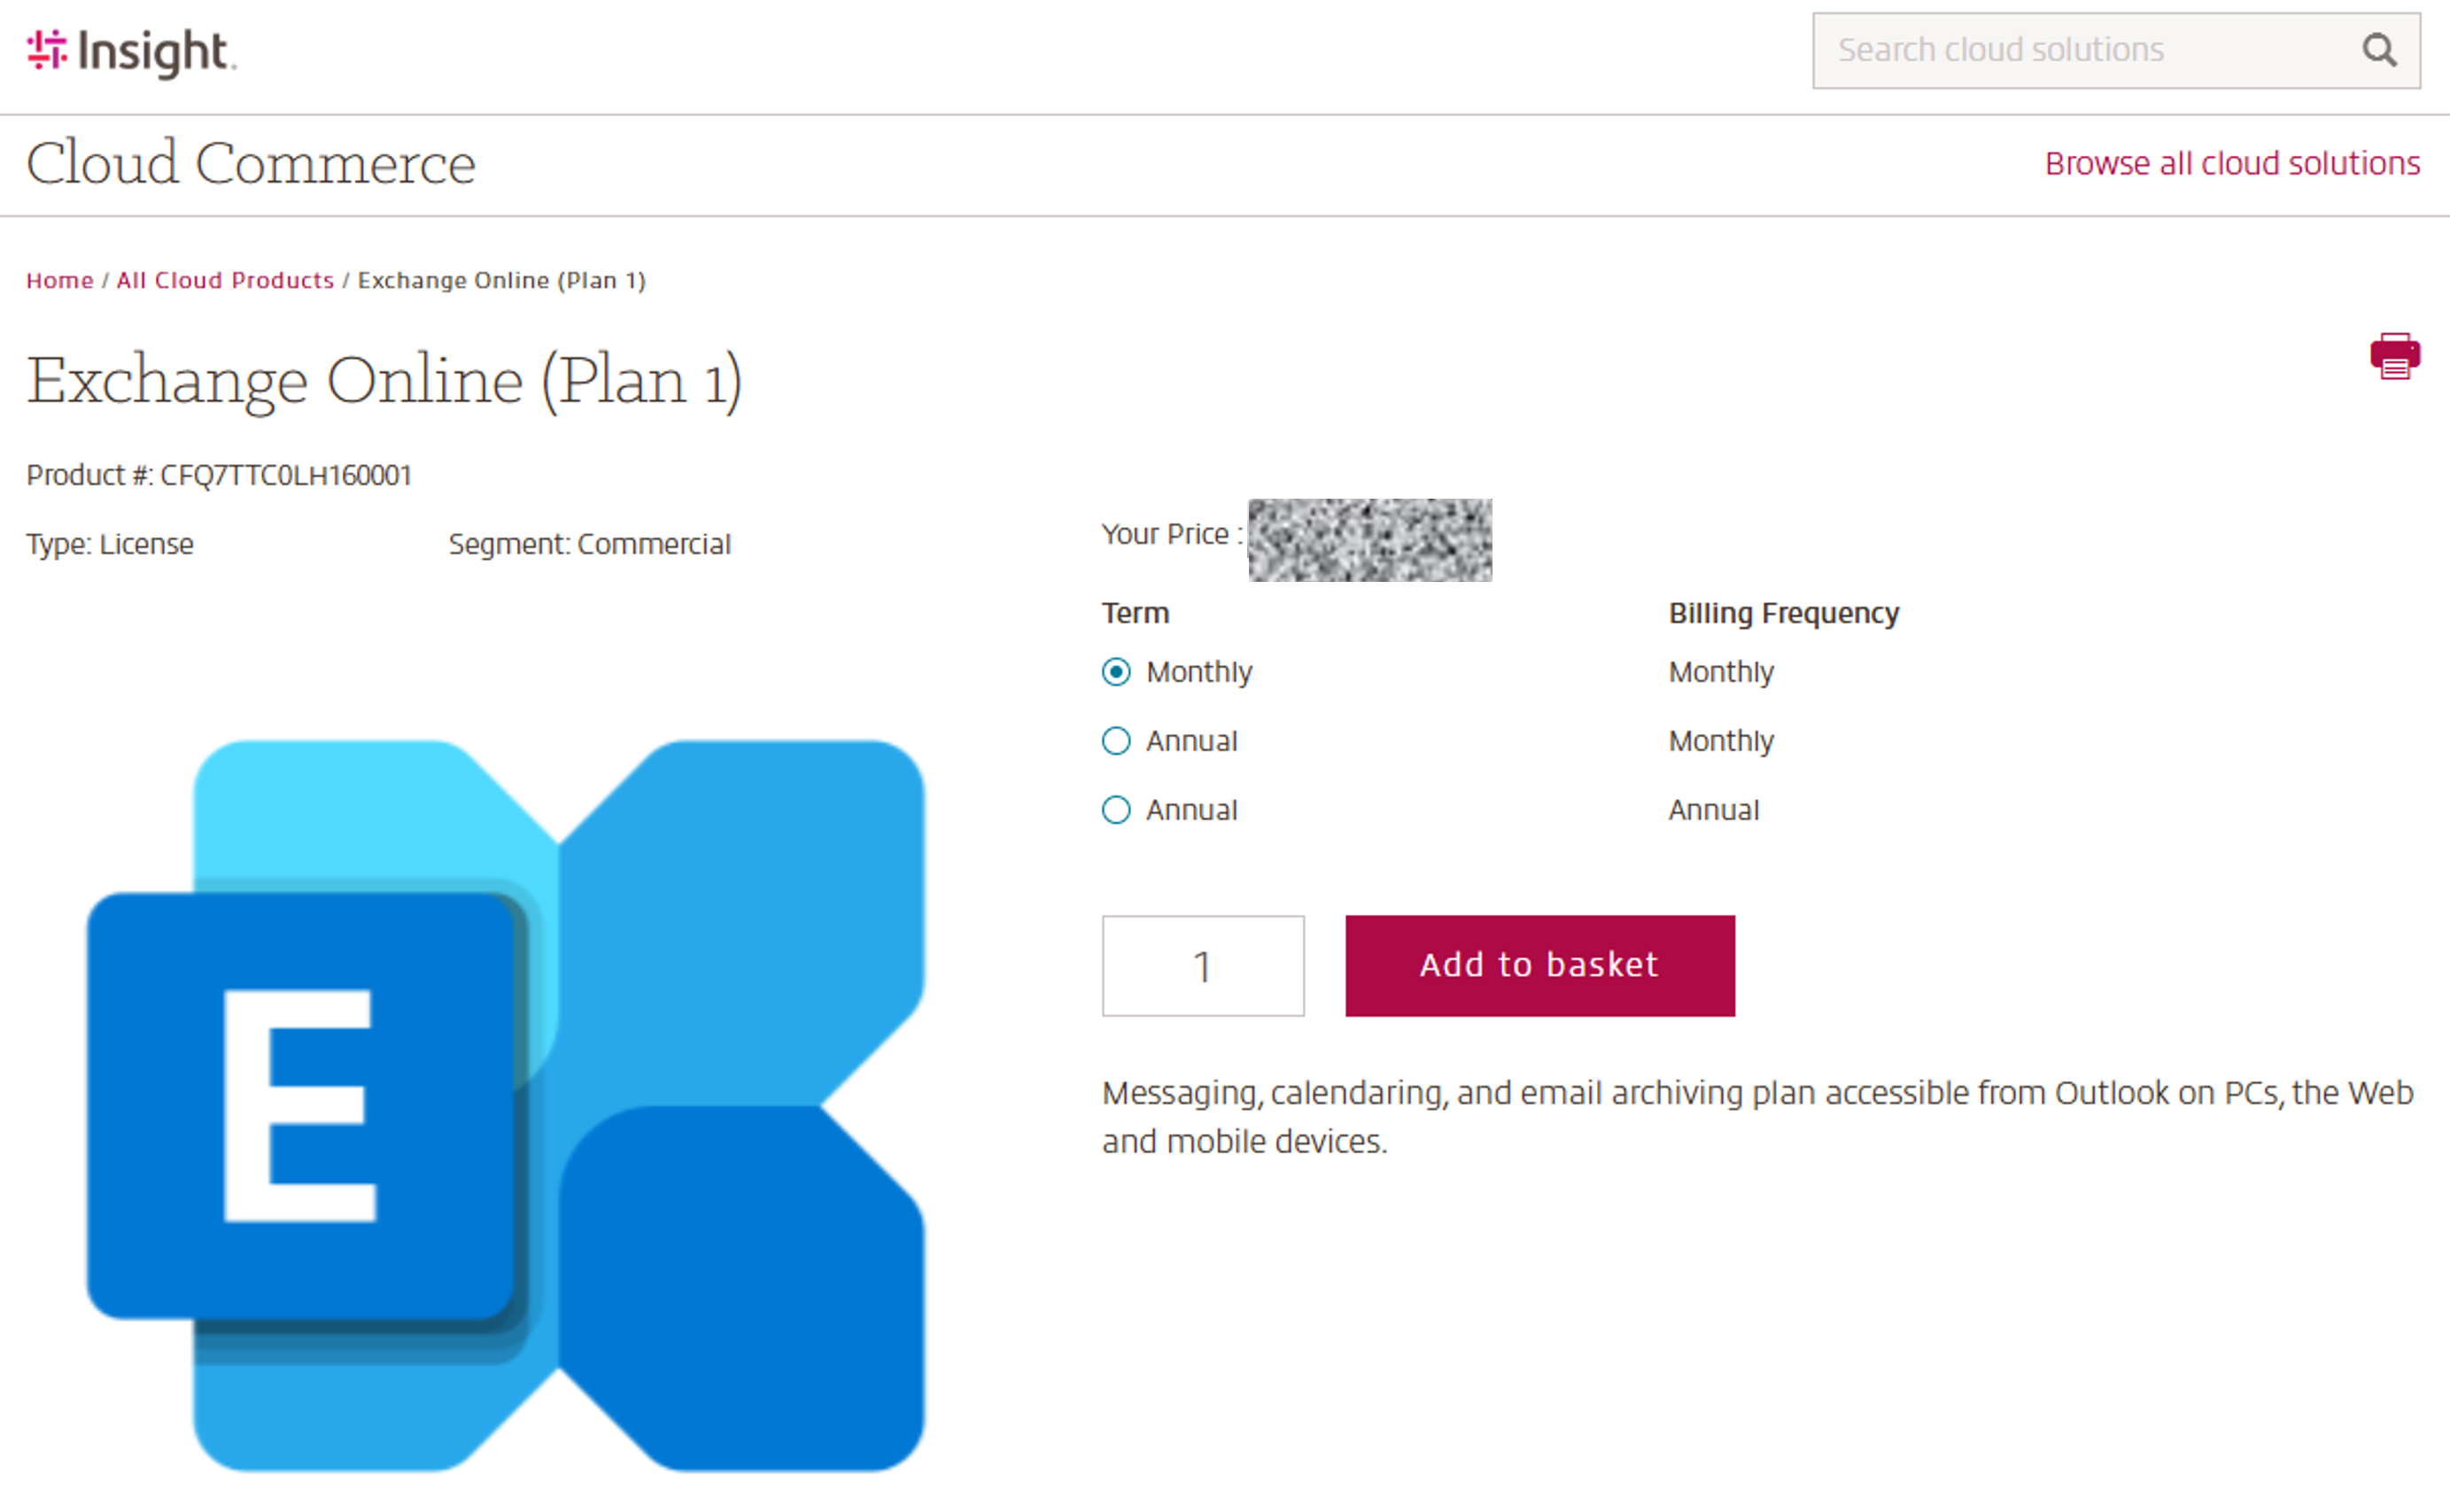Click the search magnifier icon
Image resolution: width=2450 pixels, height=1512 pixels.
2381,50
